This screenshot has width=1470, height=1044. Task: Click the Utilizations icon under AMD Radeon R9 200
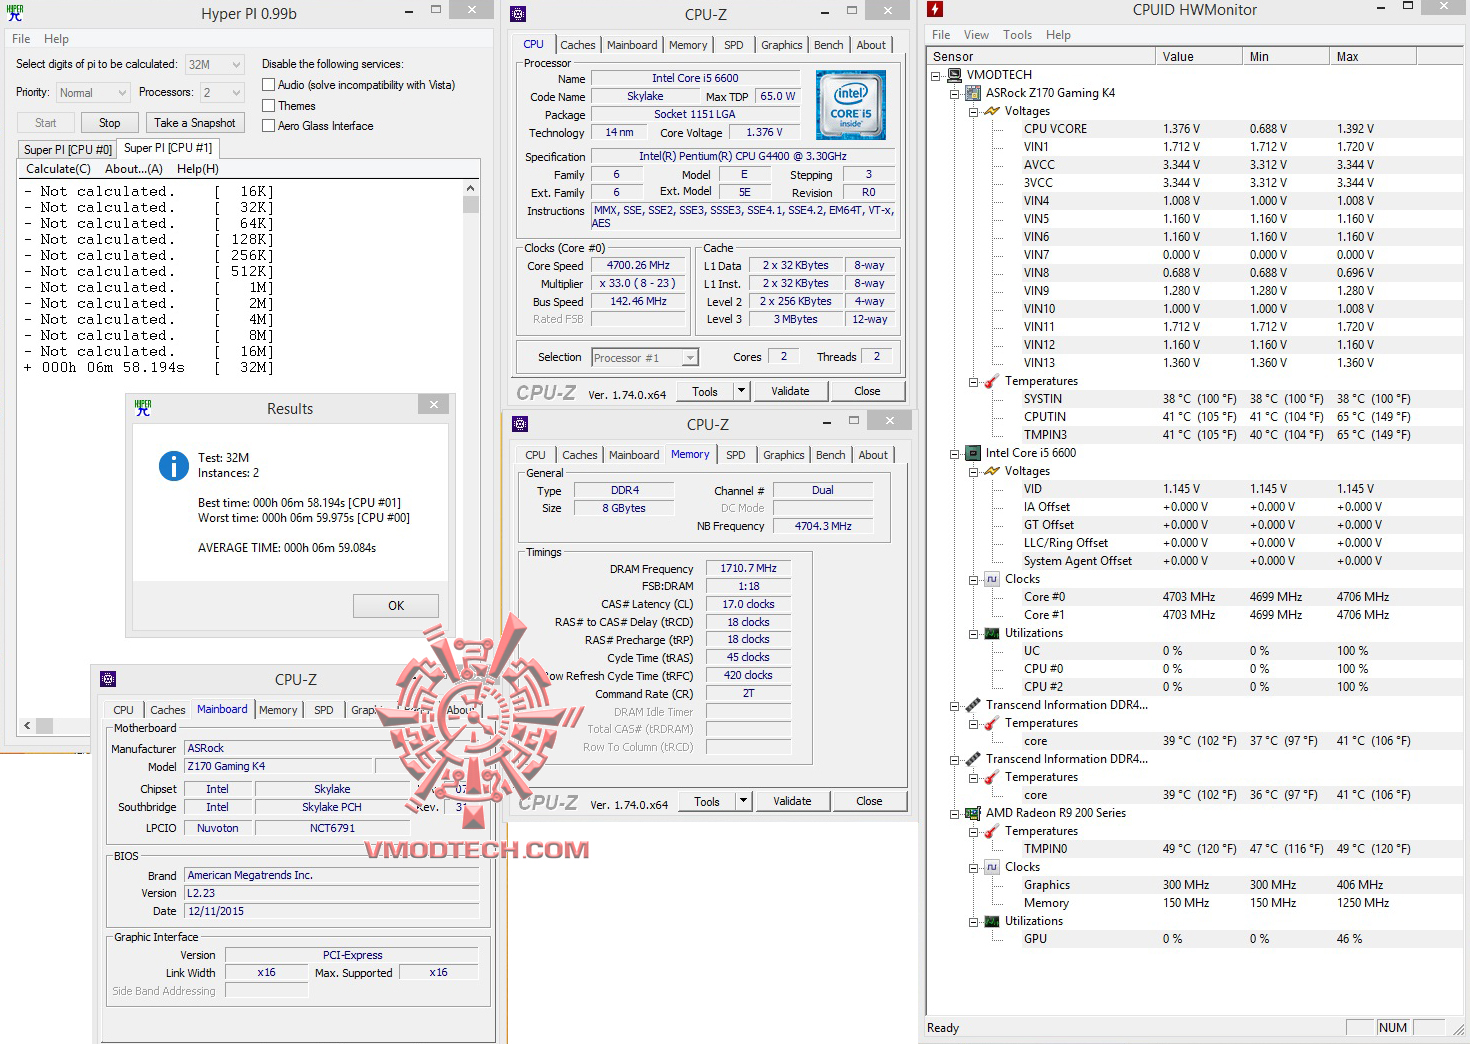click(x=992, y=921)
